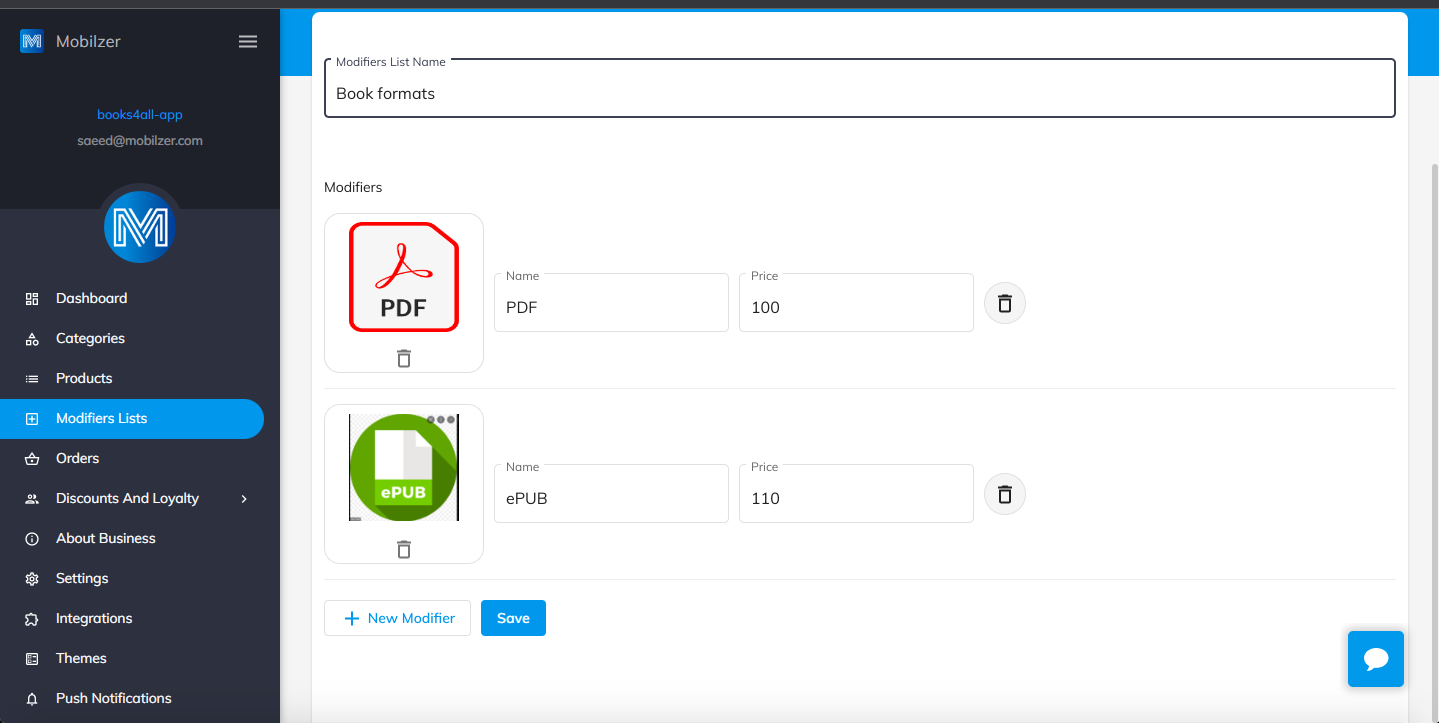Click the books4all-app link

click(140, 115)
